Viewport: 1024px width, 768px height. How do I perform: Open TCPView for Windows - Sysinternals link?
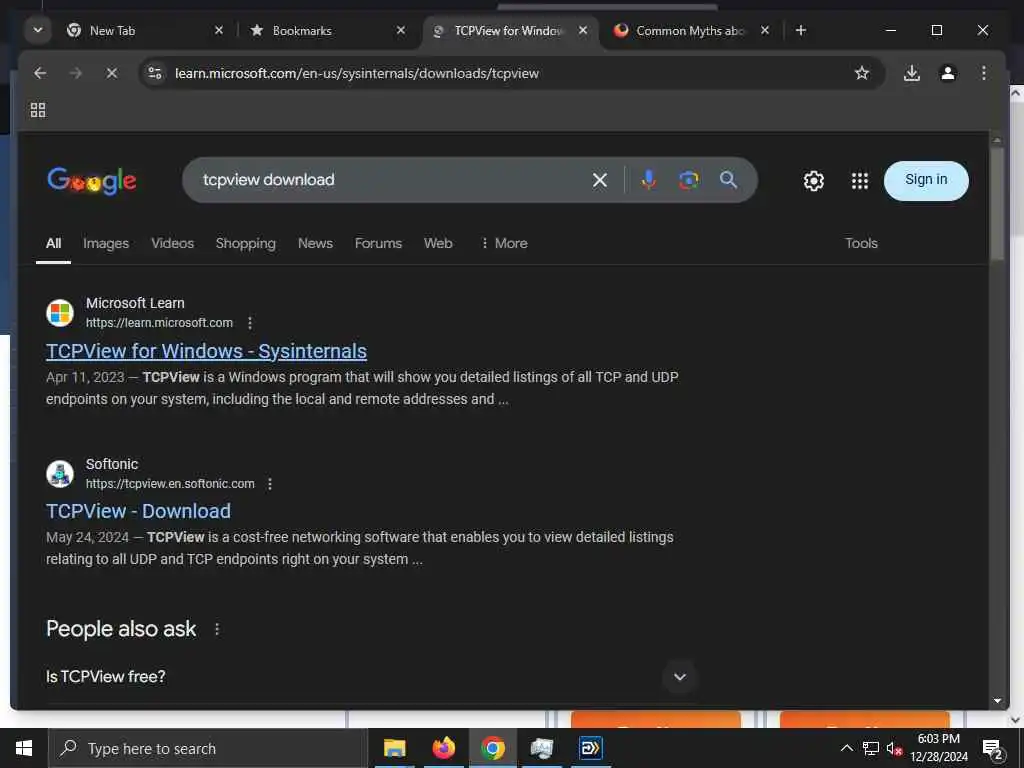click(x=206, y=351)
